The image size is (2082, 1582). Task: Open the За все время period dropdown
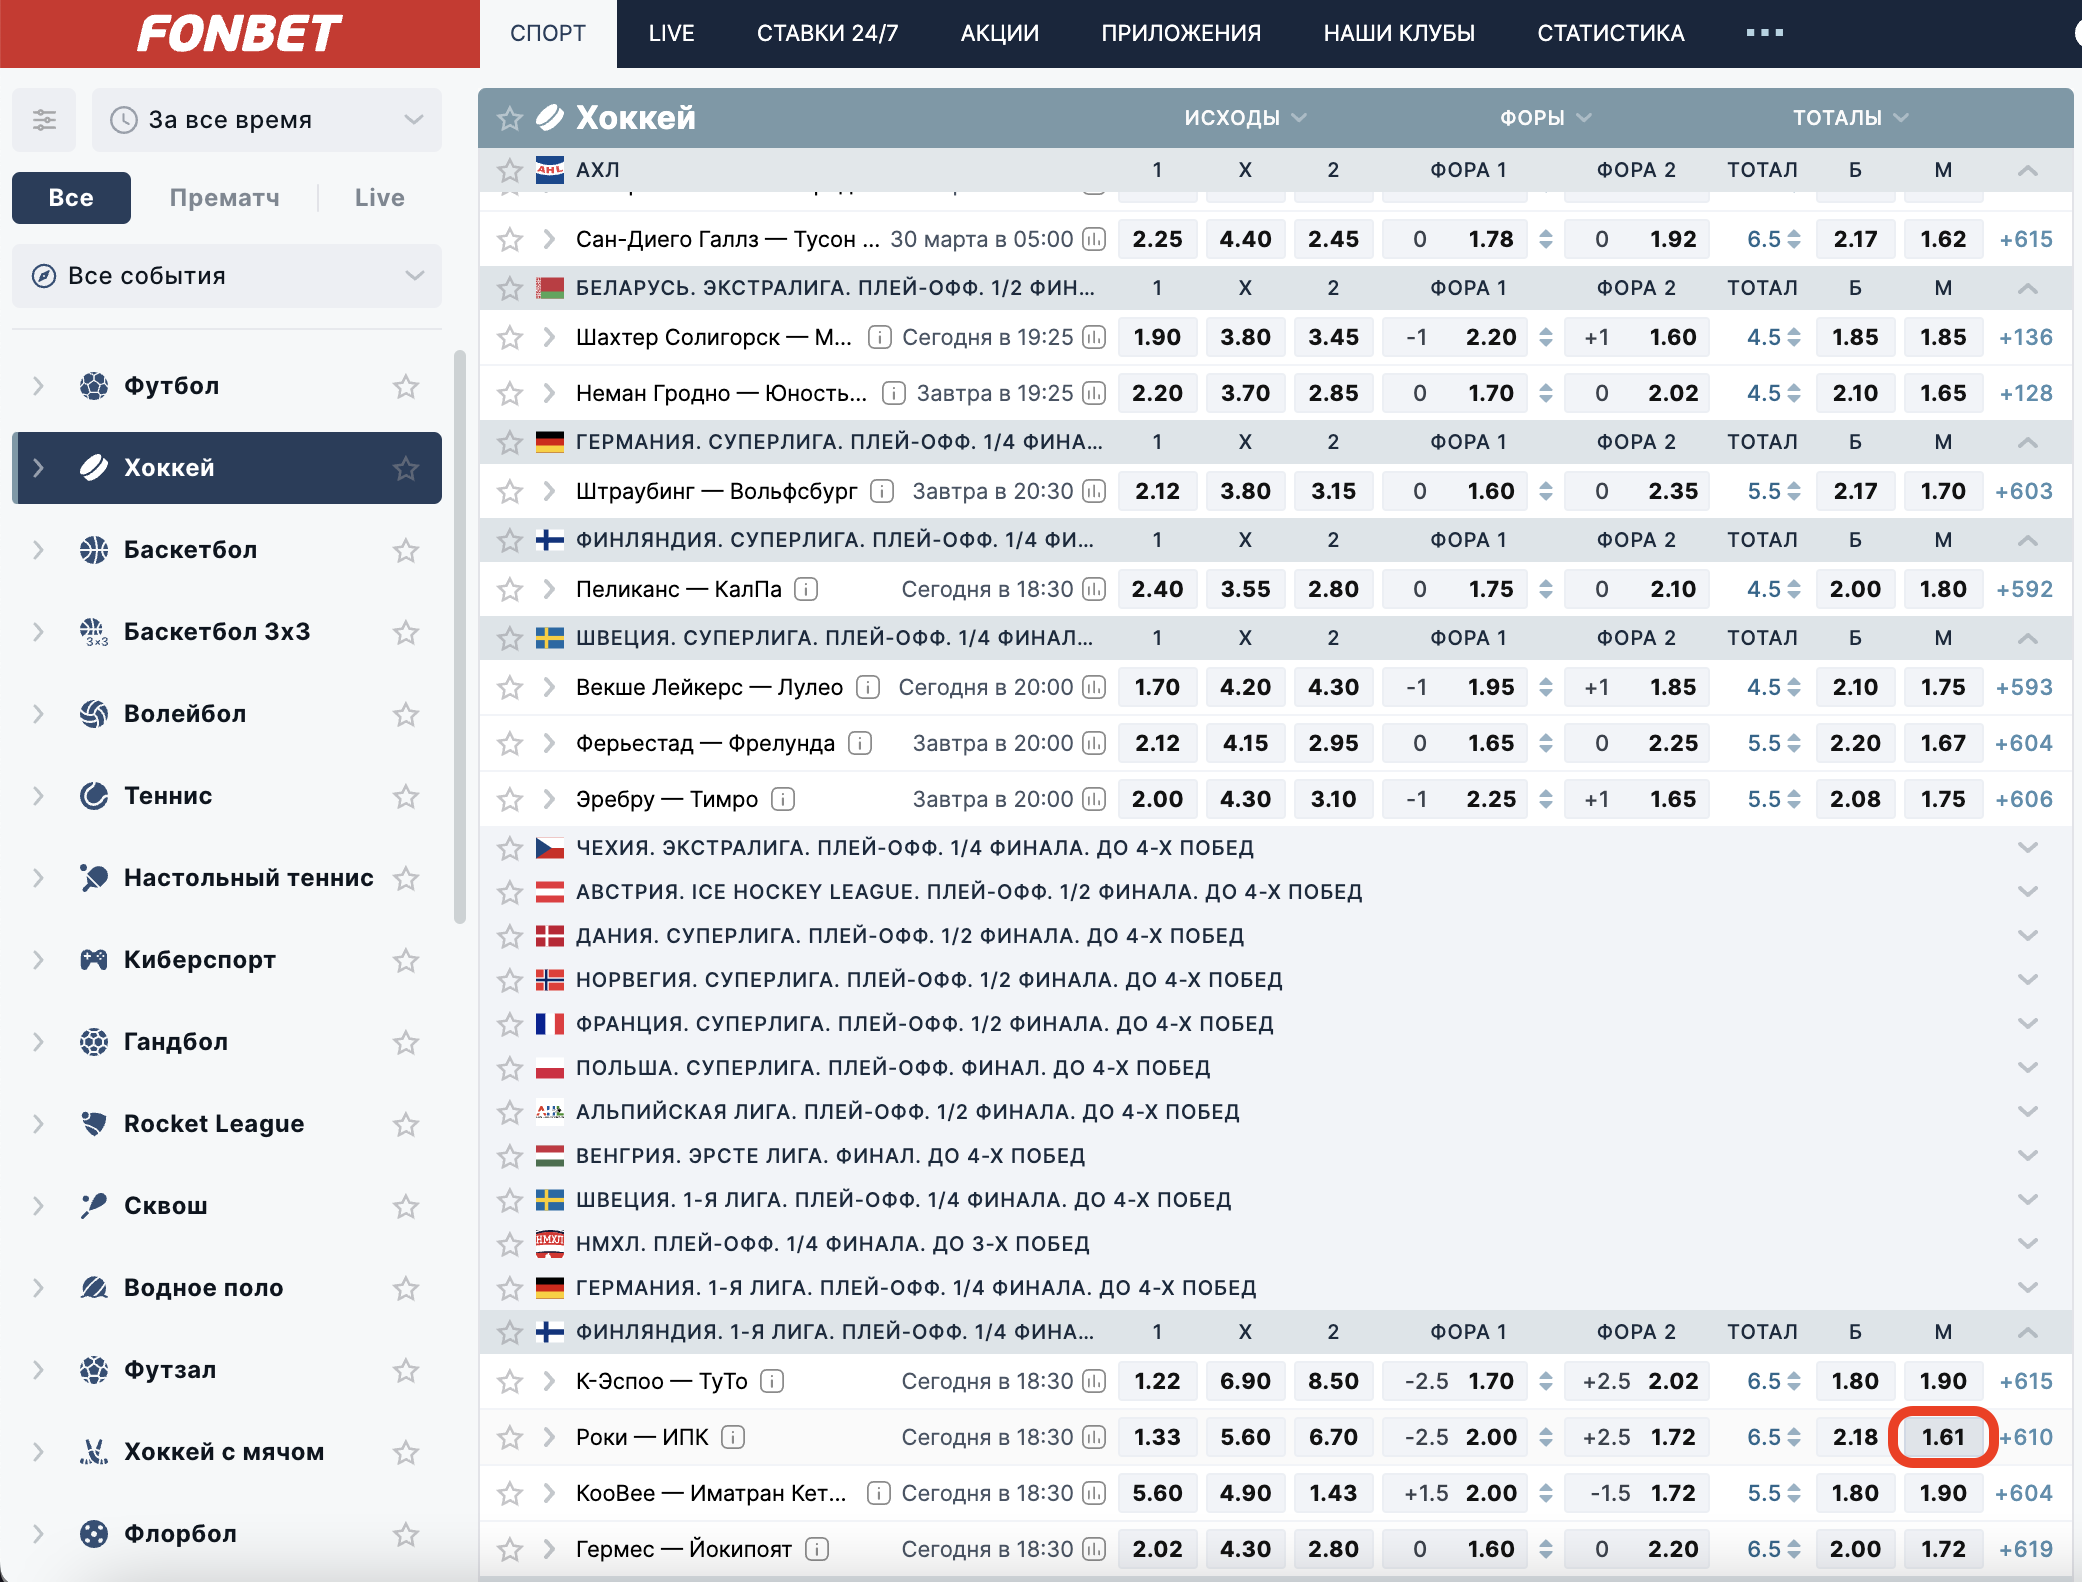click(267, 120)
